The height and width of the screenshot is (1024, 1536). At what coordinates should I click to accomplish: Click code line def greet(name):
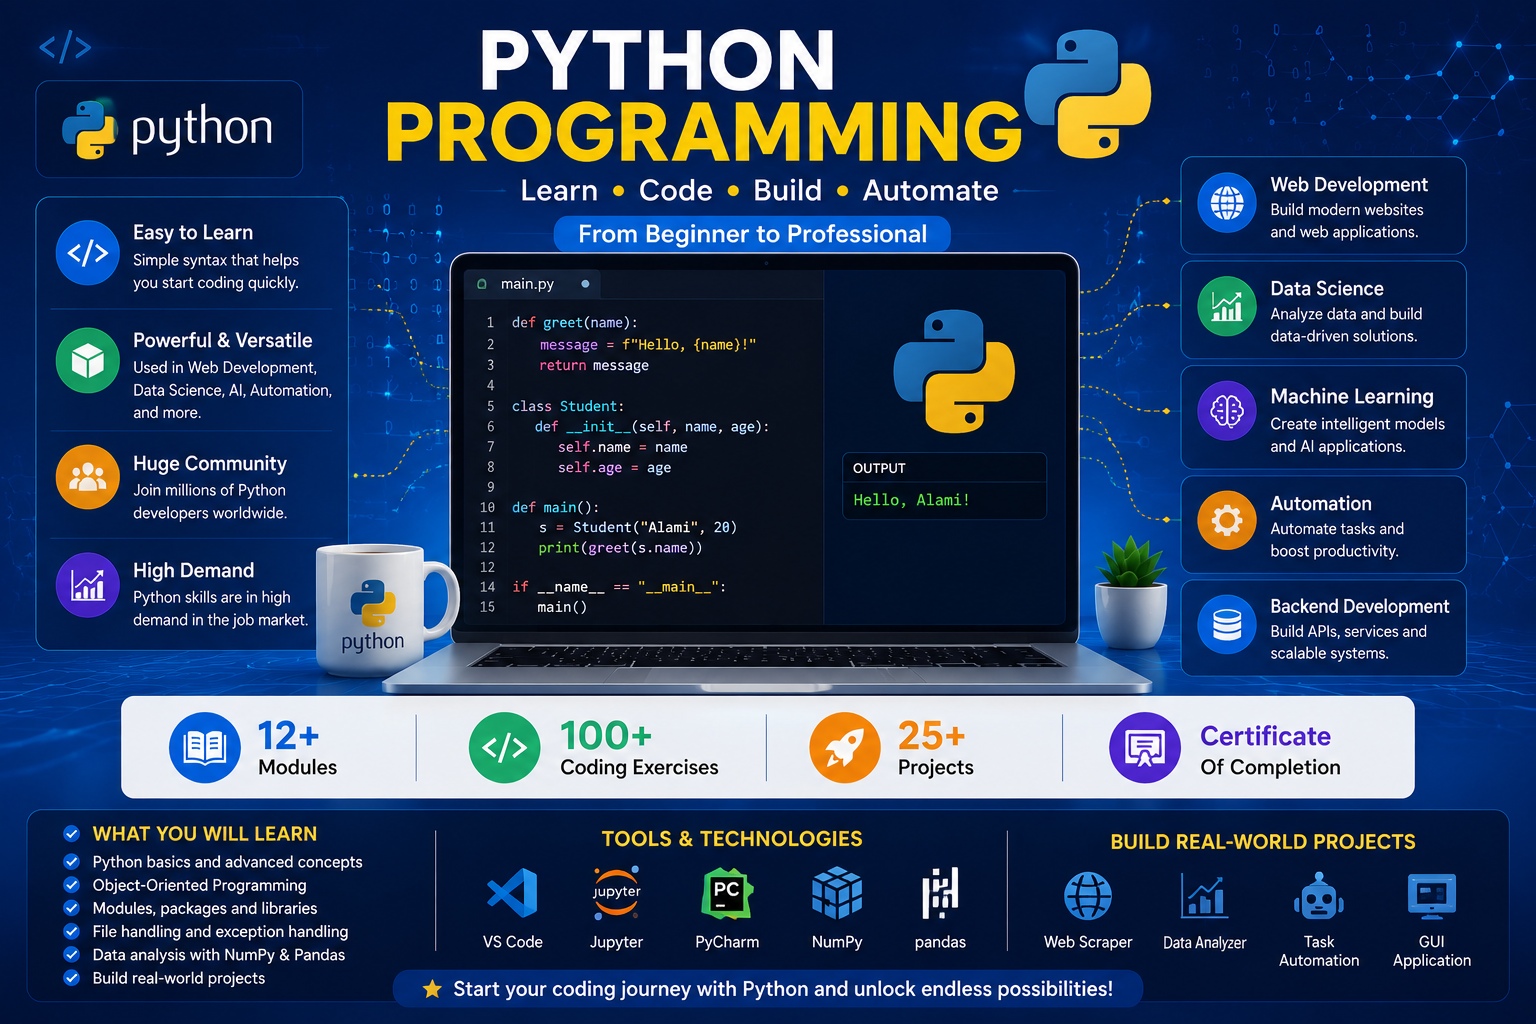tap(575, 323)
